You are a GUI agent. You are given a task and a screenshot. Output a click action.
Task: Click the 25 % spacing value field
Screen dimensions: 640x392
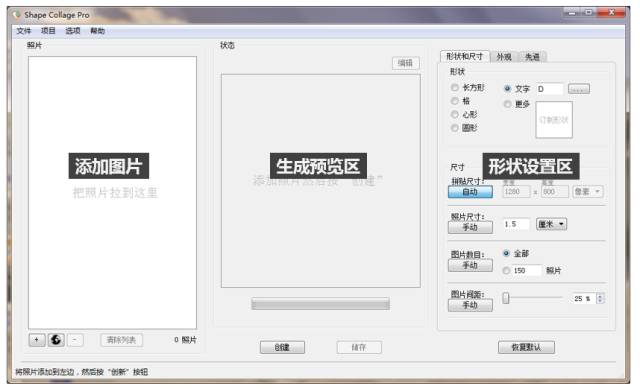pyautogui.click(x=584, y=298)
